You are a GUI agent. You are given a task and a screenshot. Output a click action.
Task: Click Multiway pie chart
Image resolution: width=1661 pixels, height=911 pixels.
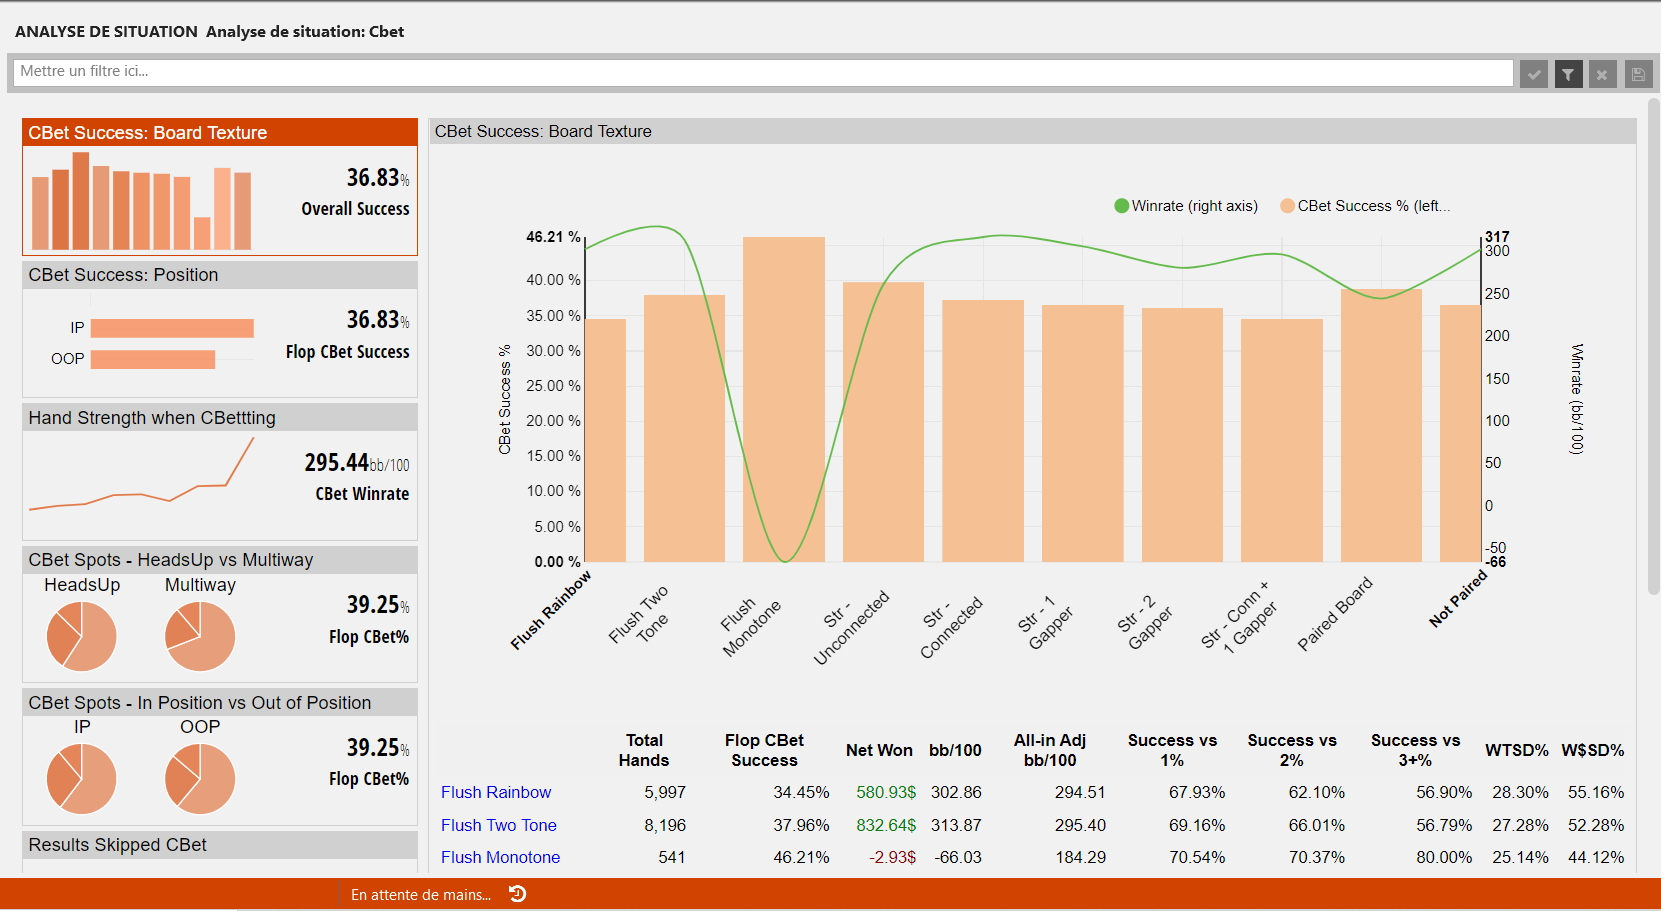pos(200,636)
